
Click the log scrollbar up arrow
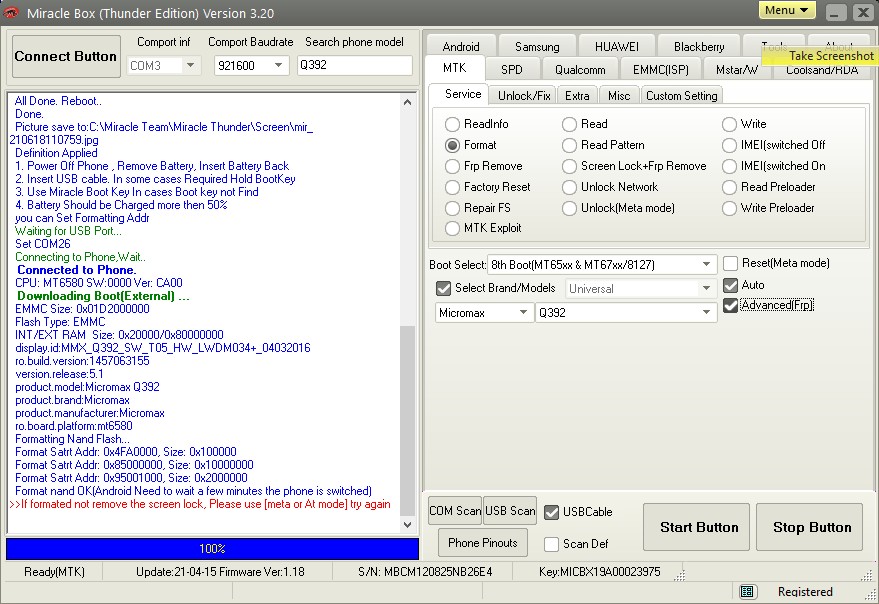[x=408, y=102]
